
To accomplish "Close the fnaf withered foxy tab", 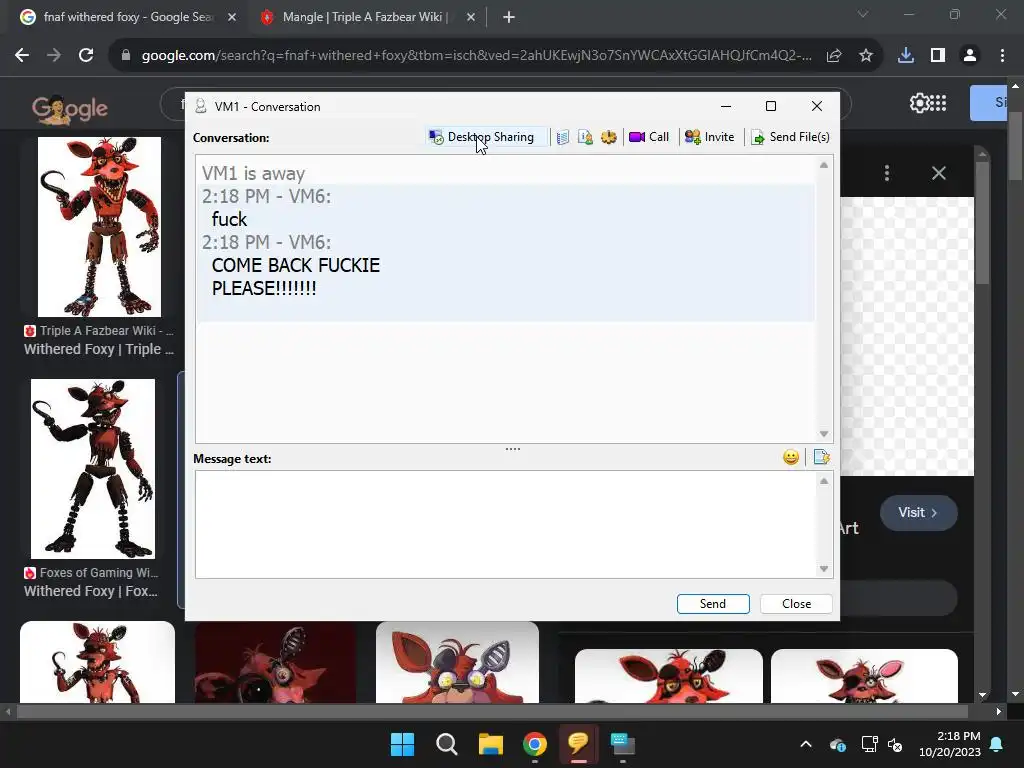I will click(x=232, y=17).
